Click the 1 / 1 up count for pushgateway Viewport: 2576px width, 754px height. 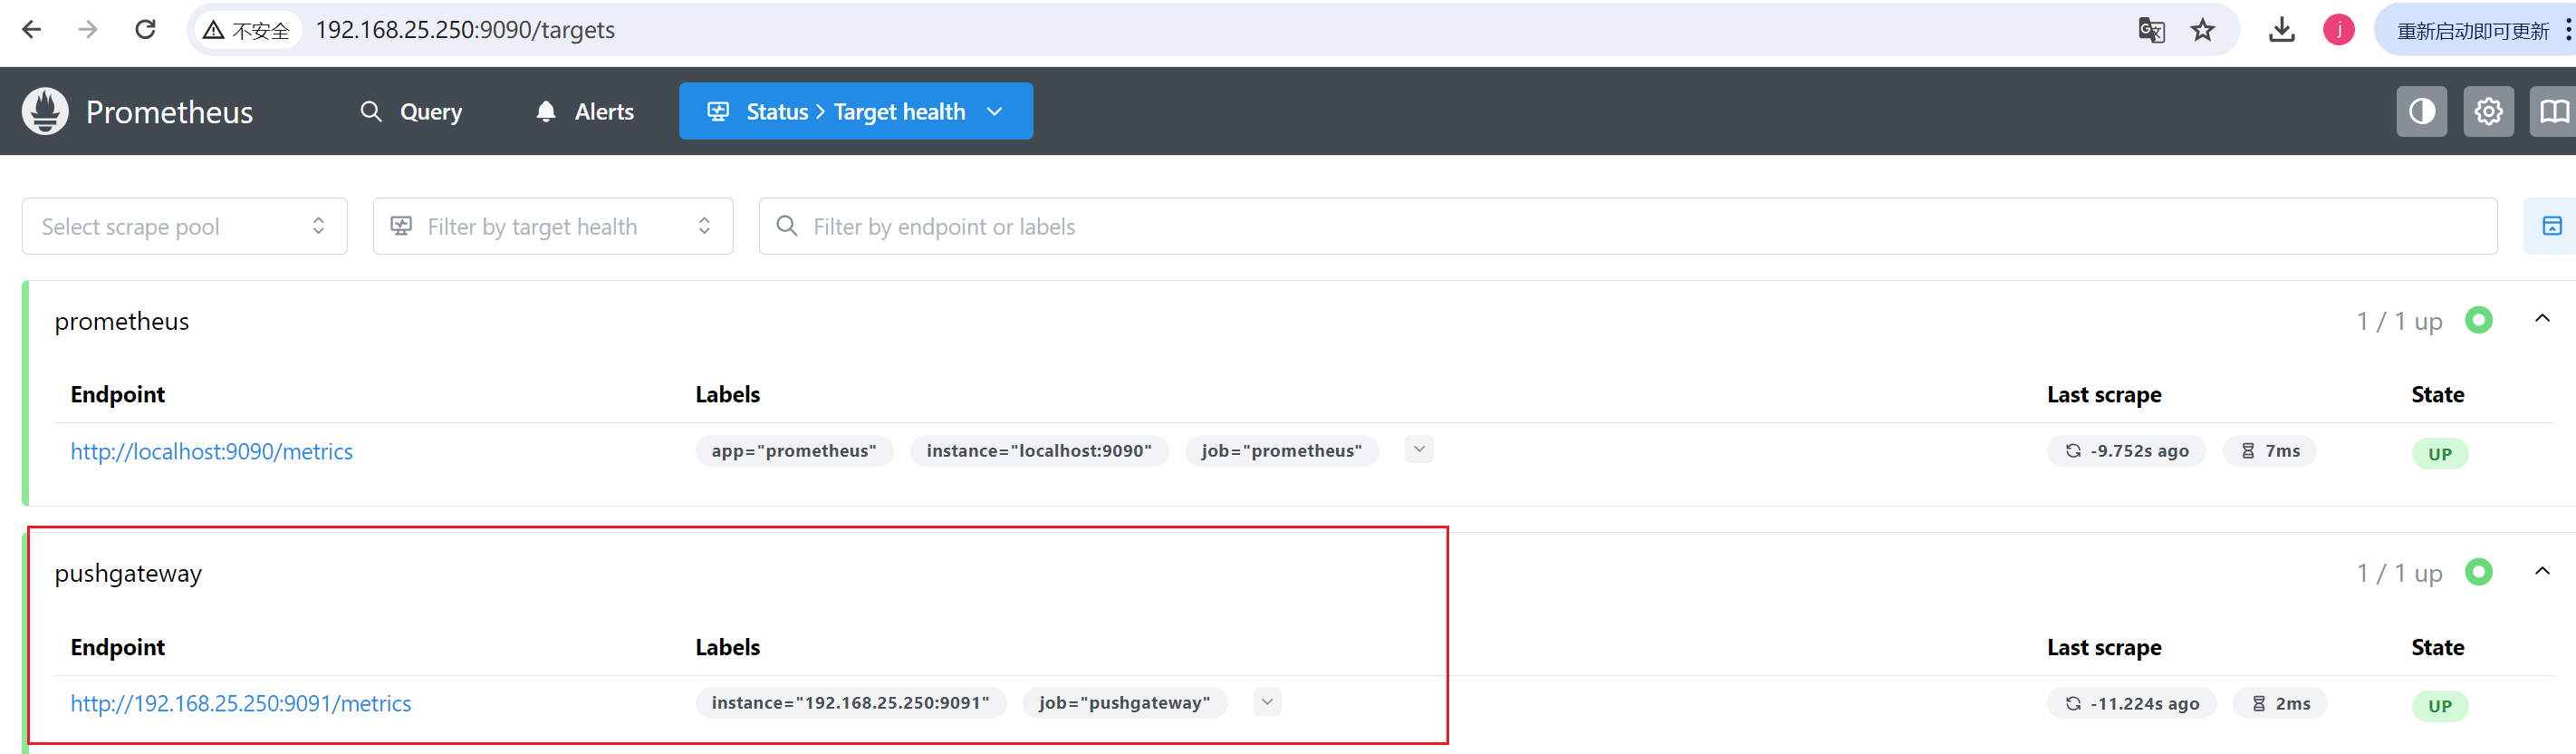[2399, 573]
